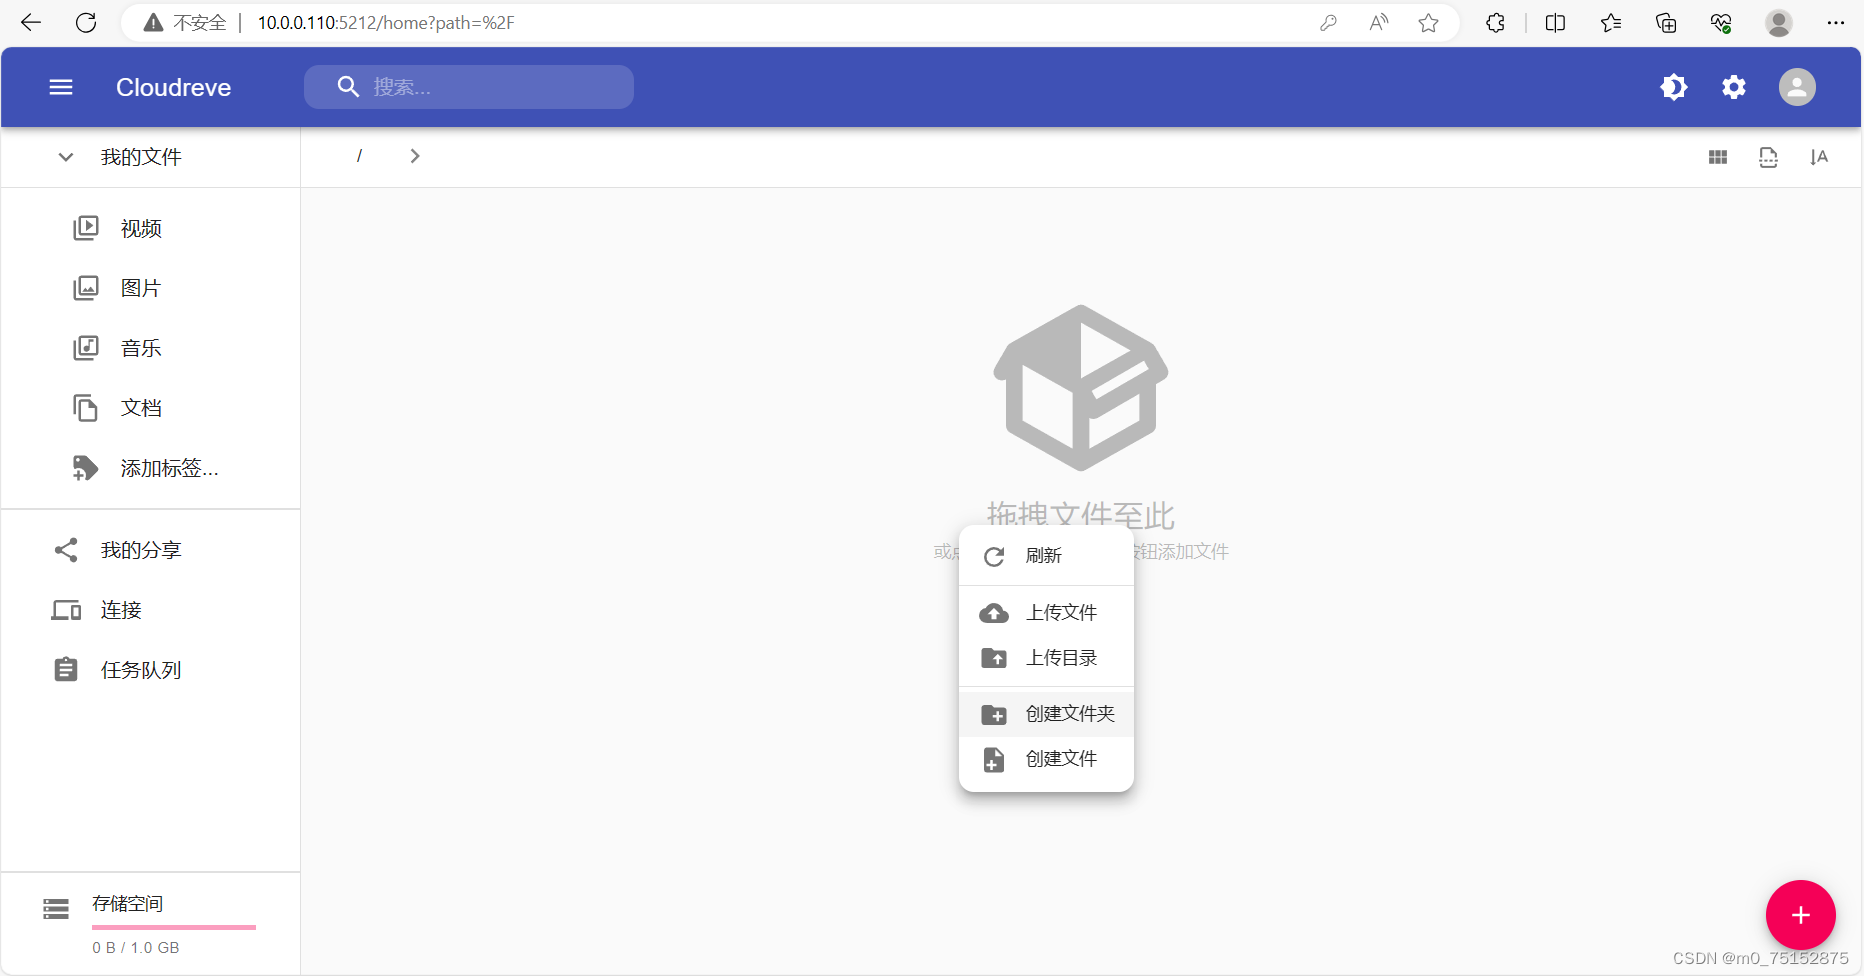Viewport: 1864px width, 976px height.
Task: Toggle dark mode brightness icon
Action: pos(1674,87)
